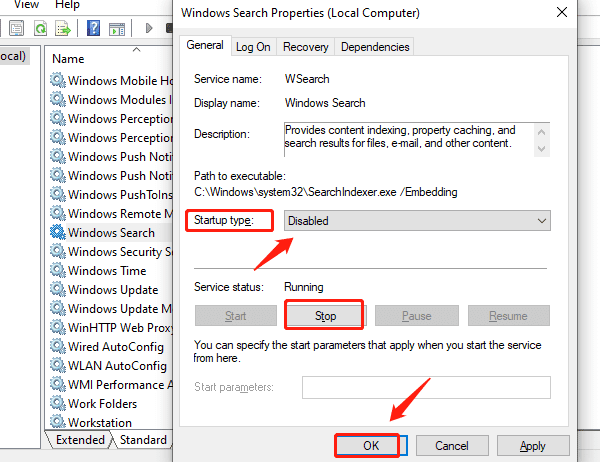
Task: Select the Work Folders service name
Action: click(x=103, y=403)
